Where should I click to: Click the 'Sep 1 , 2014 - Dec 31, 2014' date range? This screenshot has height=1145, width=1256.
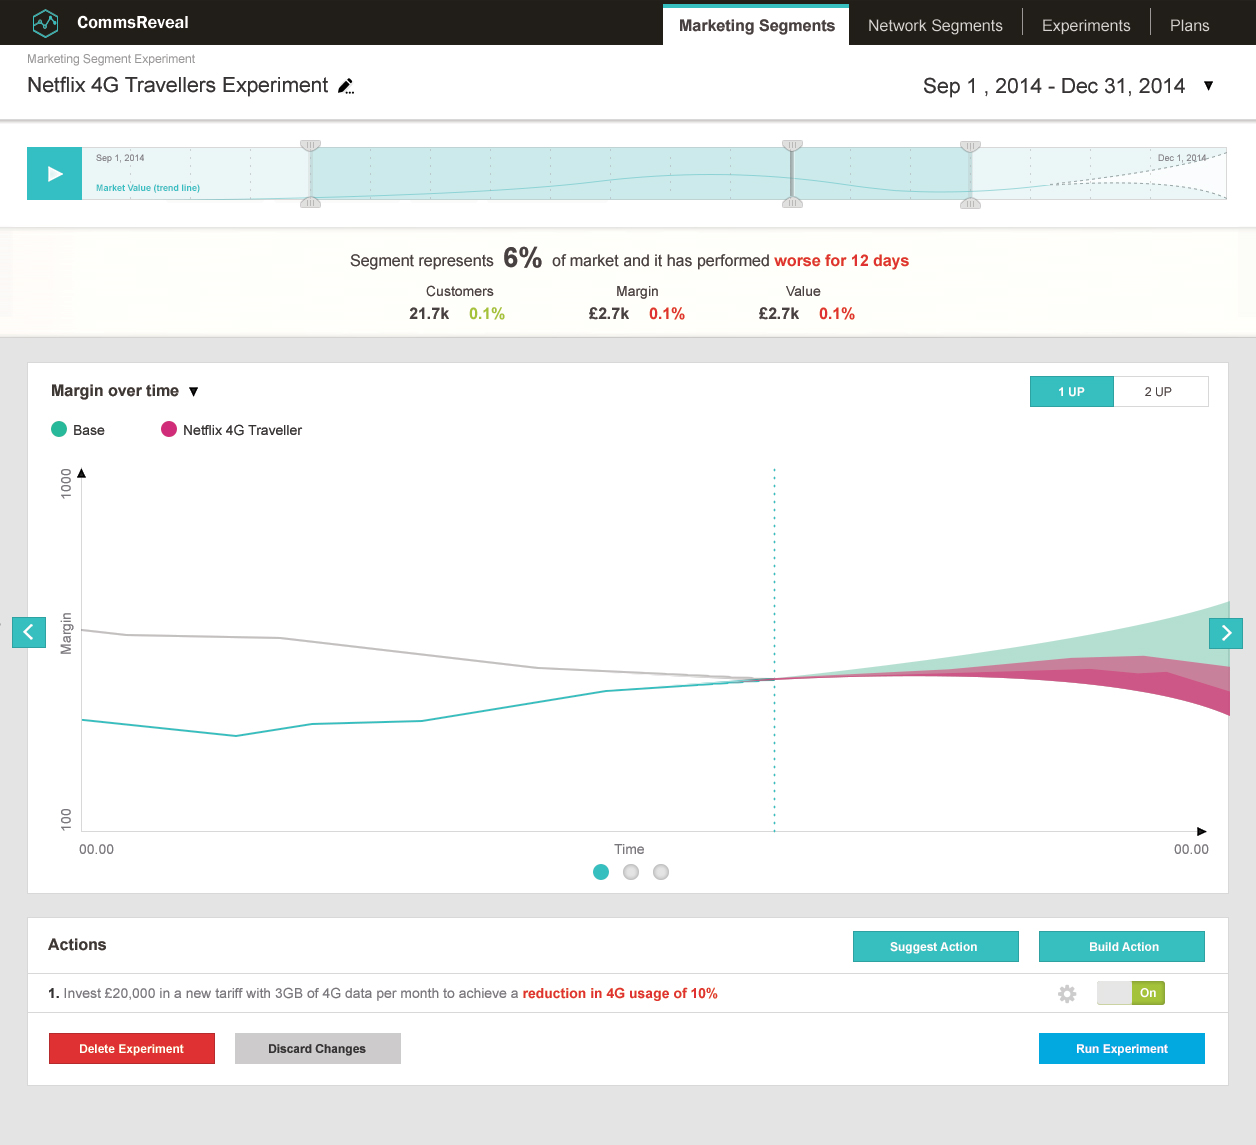1054,86
